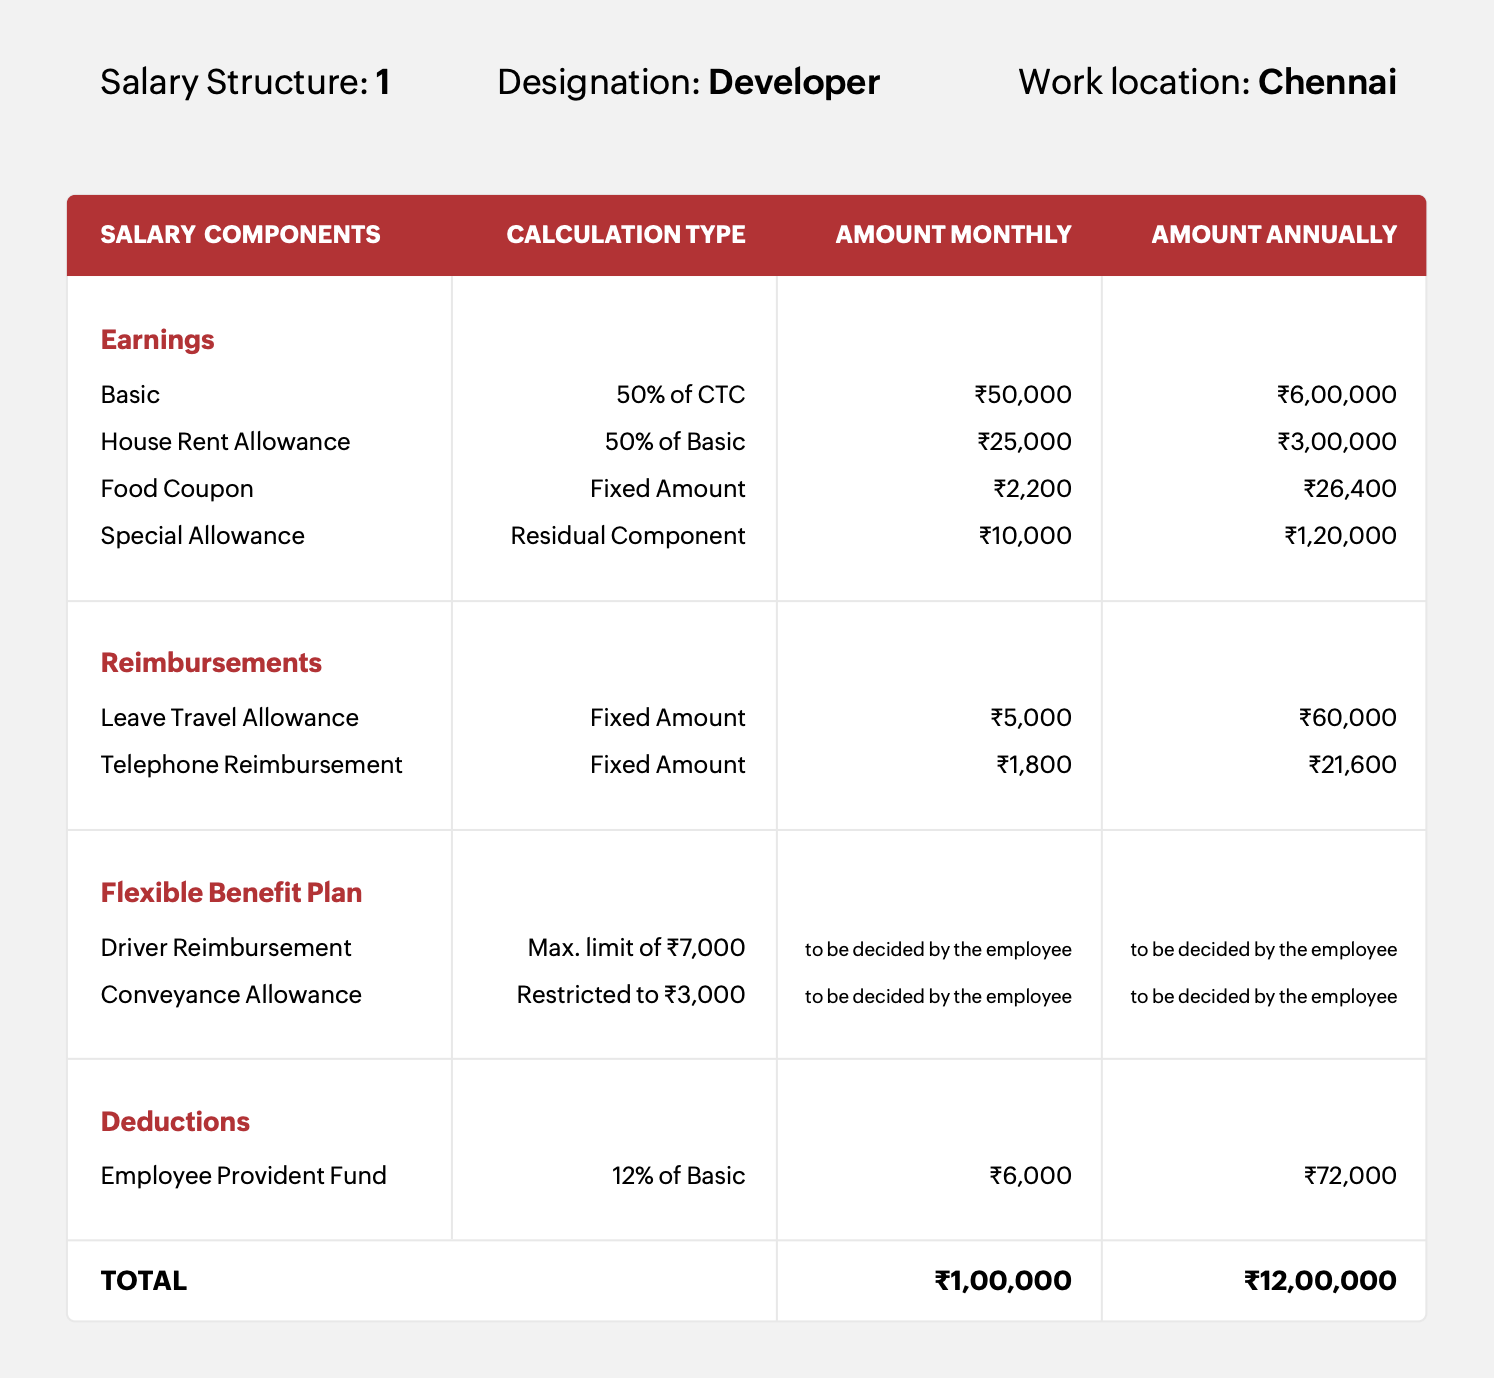Viewport: 1494px width, 1378px height.
Task: Select the Flexible Benefit Plan title
Action: pyautogui.click(x=232, y=893)
